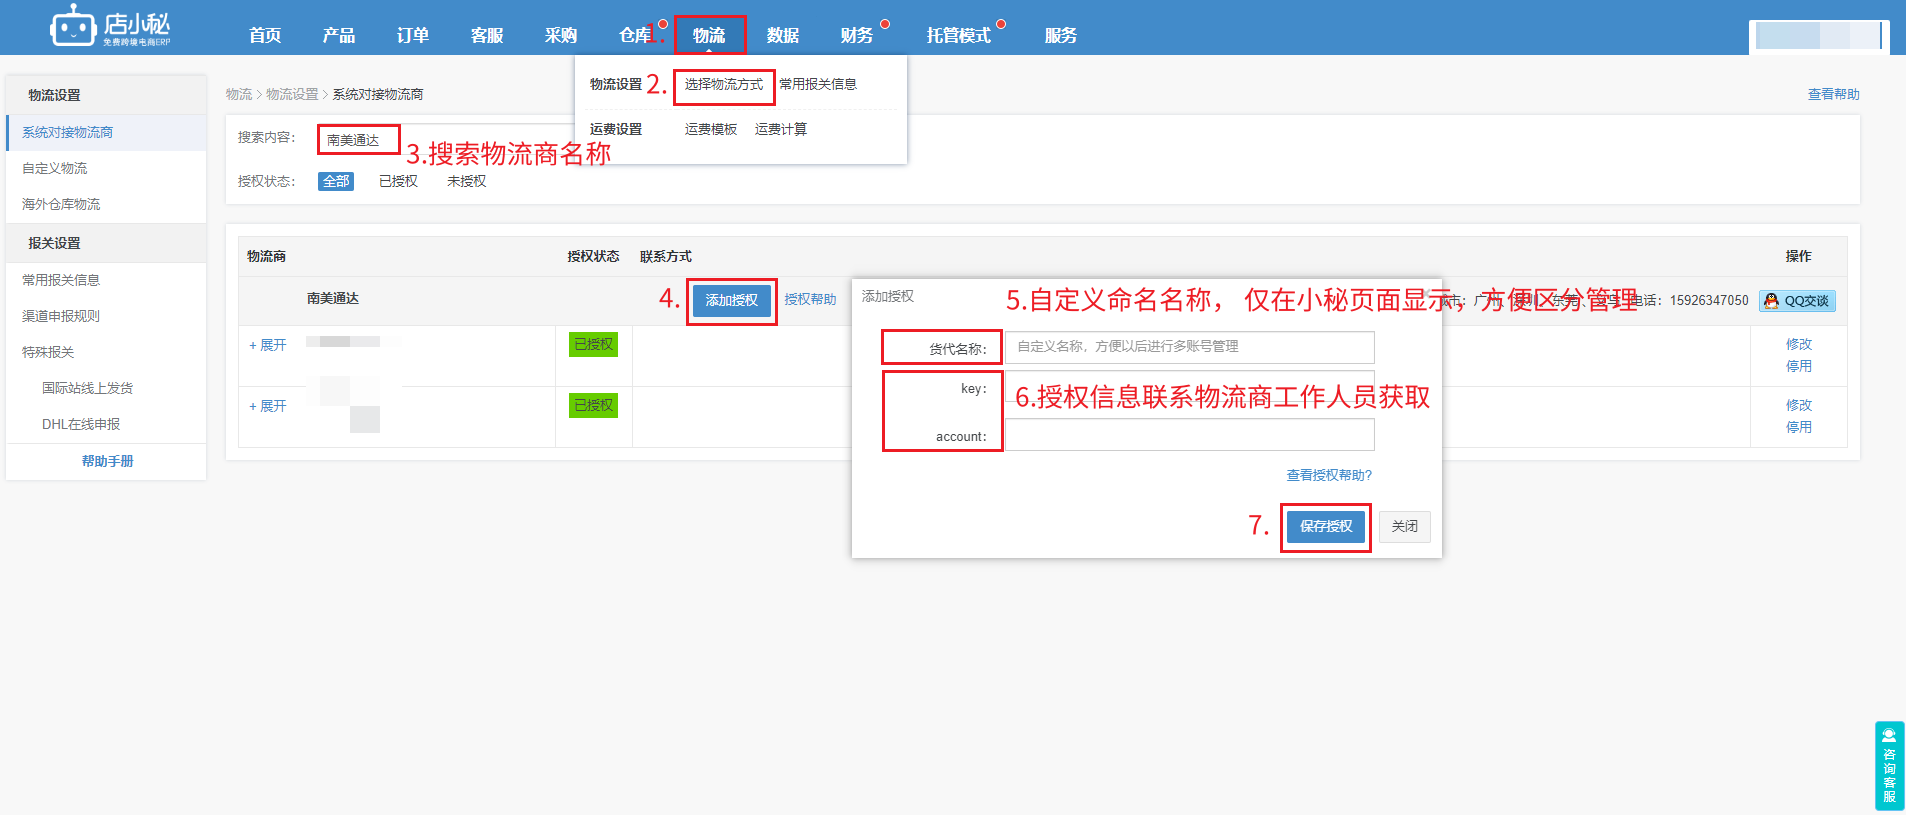Screen dimensions: 1906x815
Task: Open the 采购 top navigation menu
Action: click(561, 35)
